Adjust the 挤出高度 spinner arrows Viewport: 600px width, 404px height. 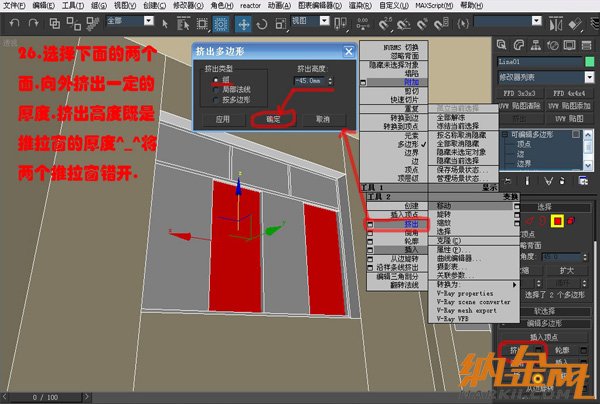click(x=330, y=81)
